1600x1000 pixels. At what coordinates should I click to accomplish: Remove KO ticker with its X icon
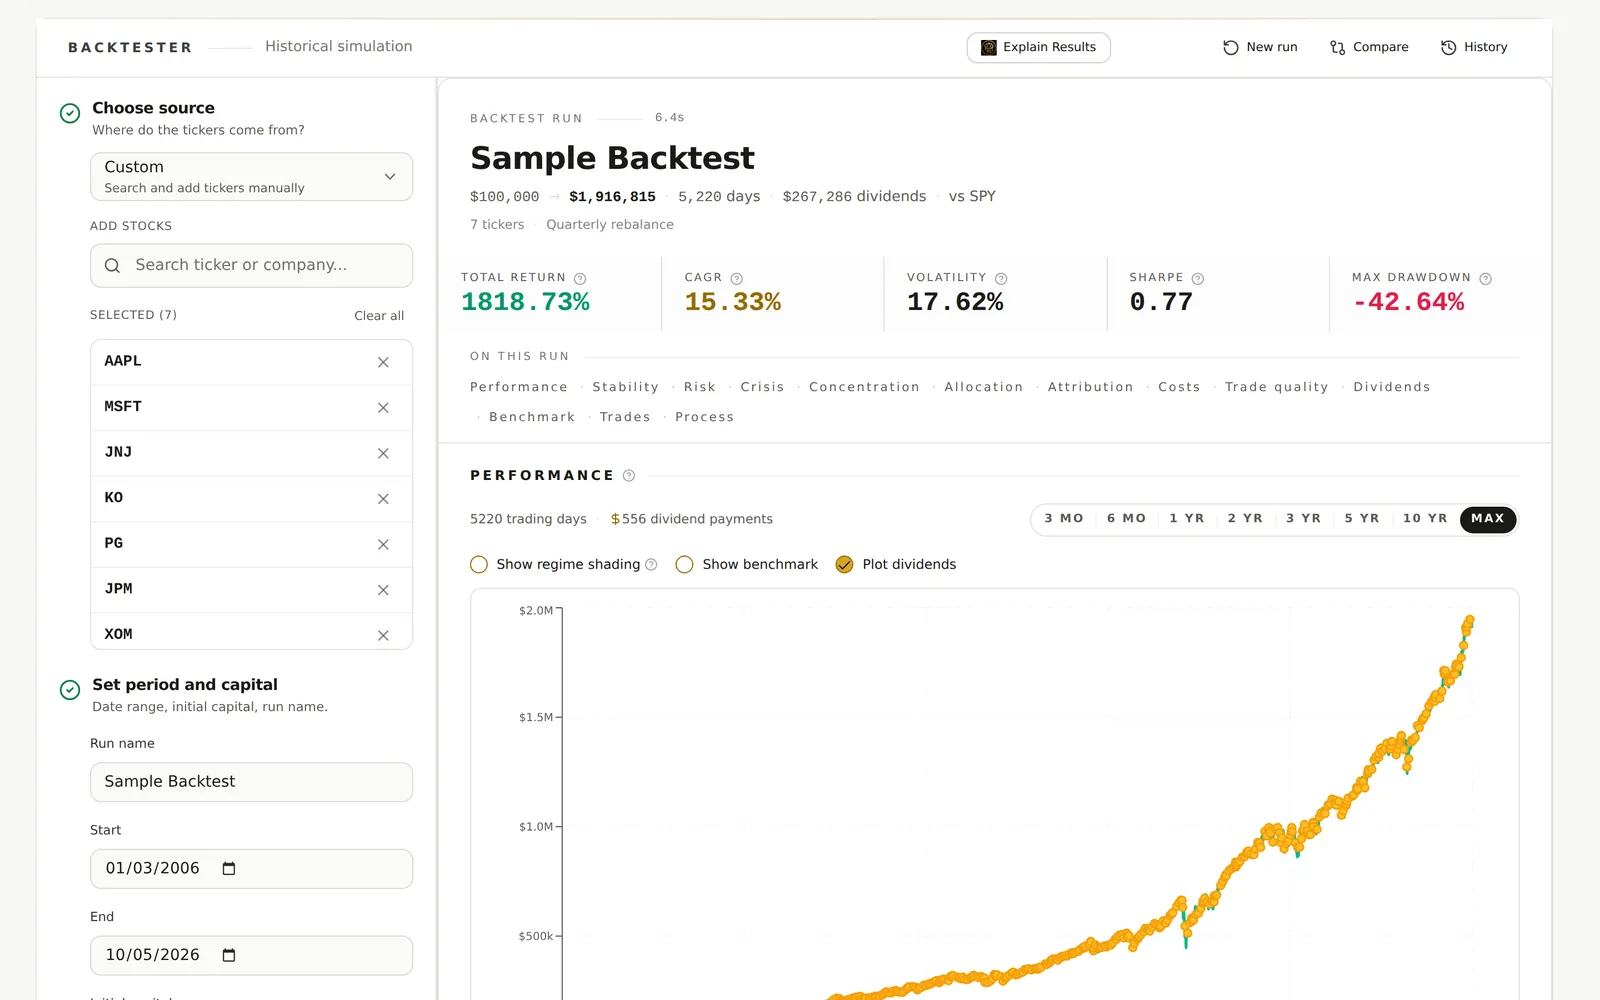coord(383,499)
